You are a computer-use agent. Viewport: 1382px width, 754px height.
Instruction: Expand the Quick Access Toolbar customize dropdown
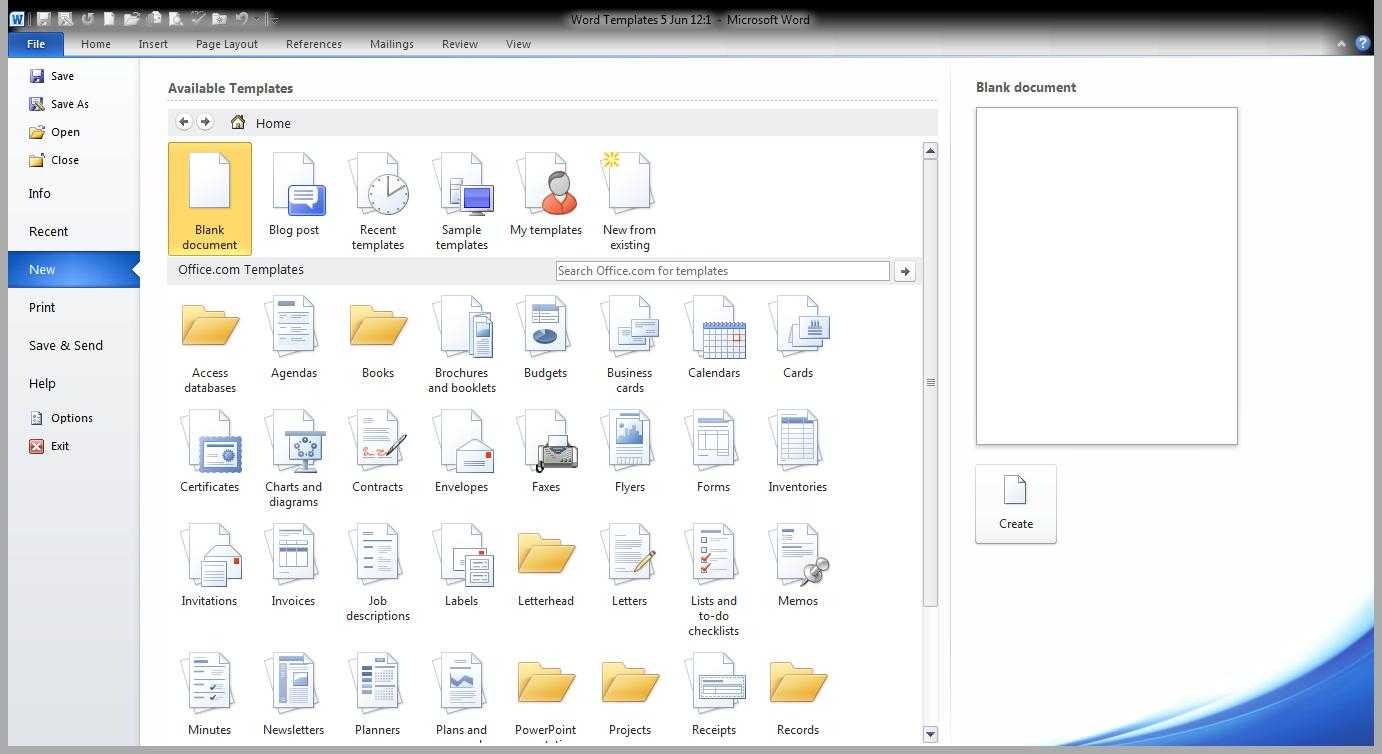tap(275, 19)
